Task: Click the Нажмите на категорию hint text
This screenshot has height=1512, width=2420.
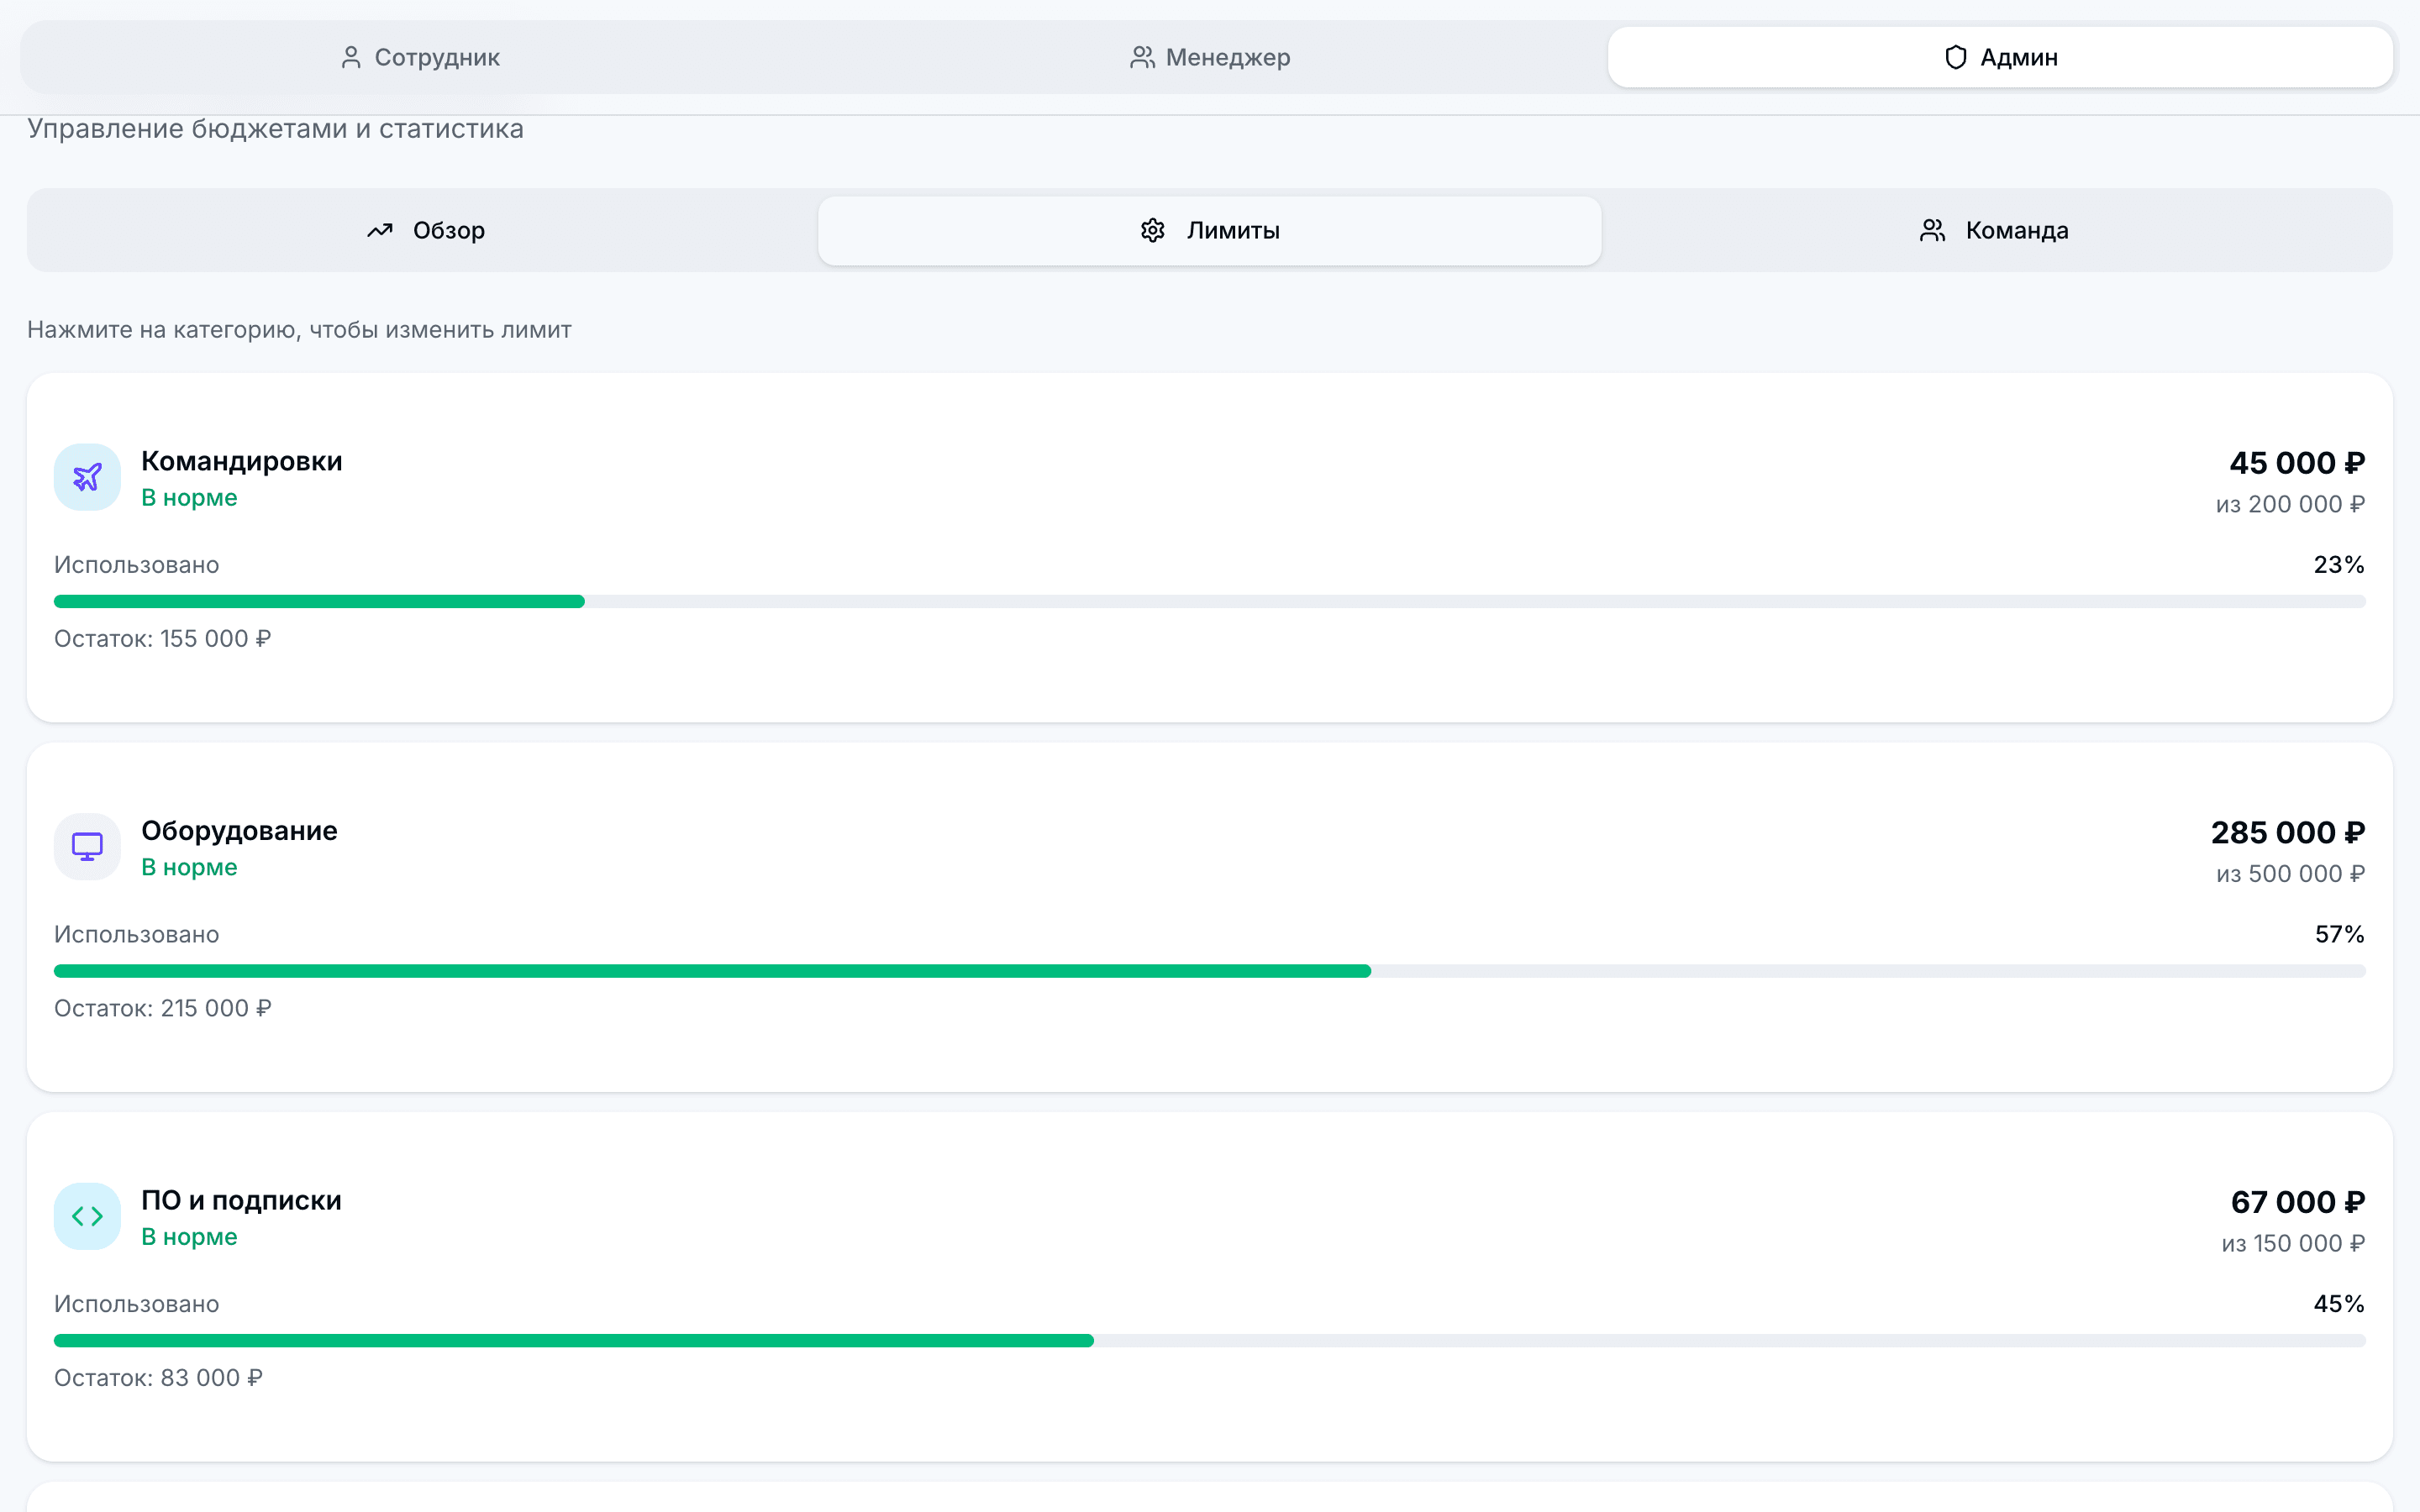Action: tap(299, 330)
